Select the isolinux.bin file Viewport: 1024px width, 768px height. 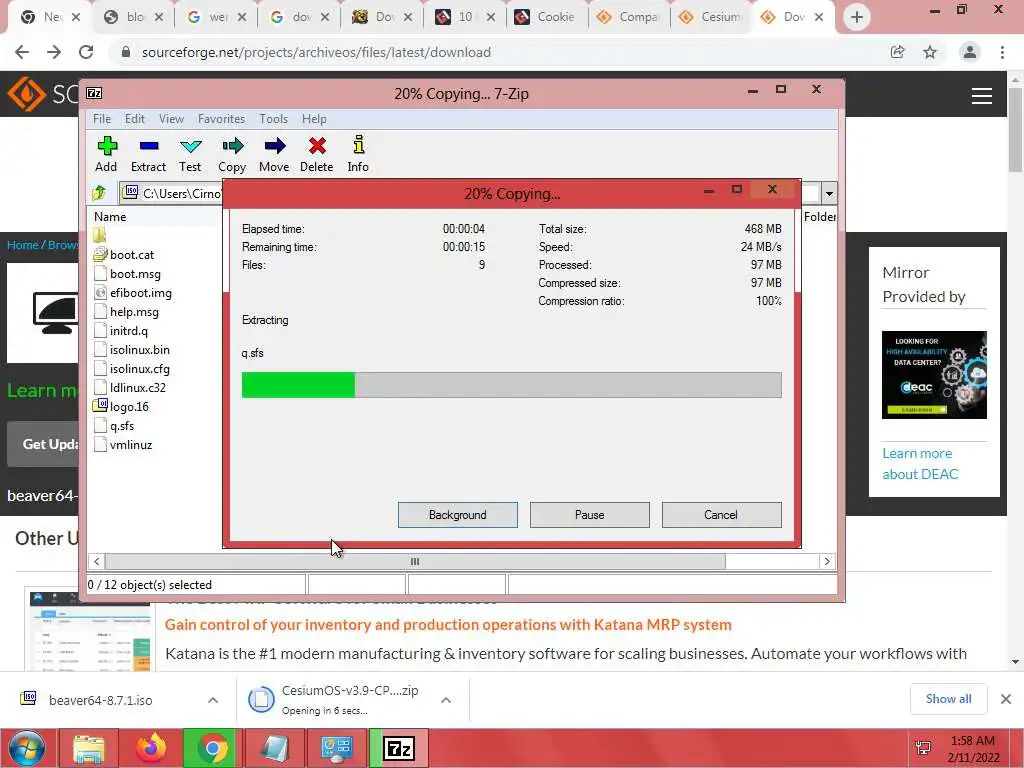139,349
